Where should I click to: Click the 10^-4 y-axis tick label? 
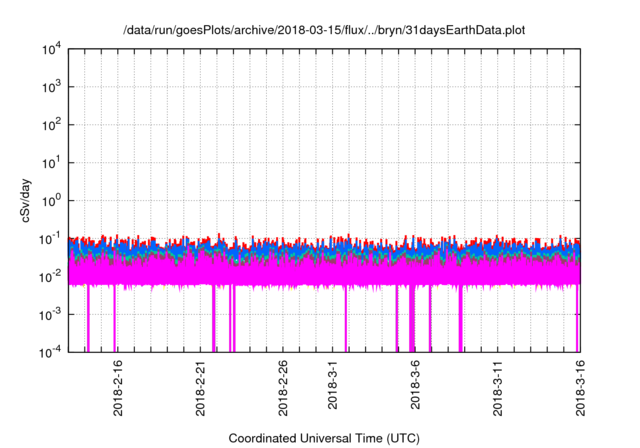[50, 352]
